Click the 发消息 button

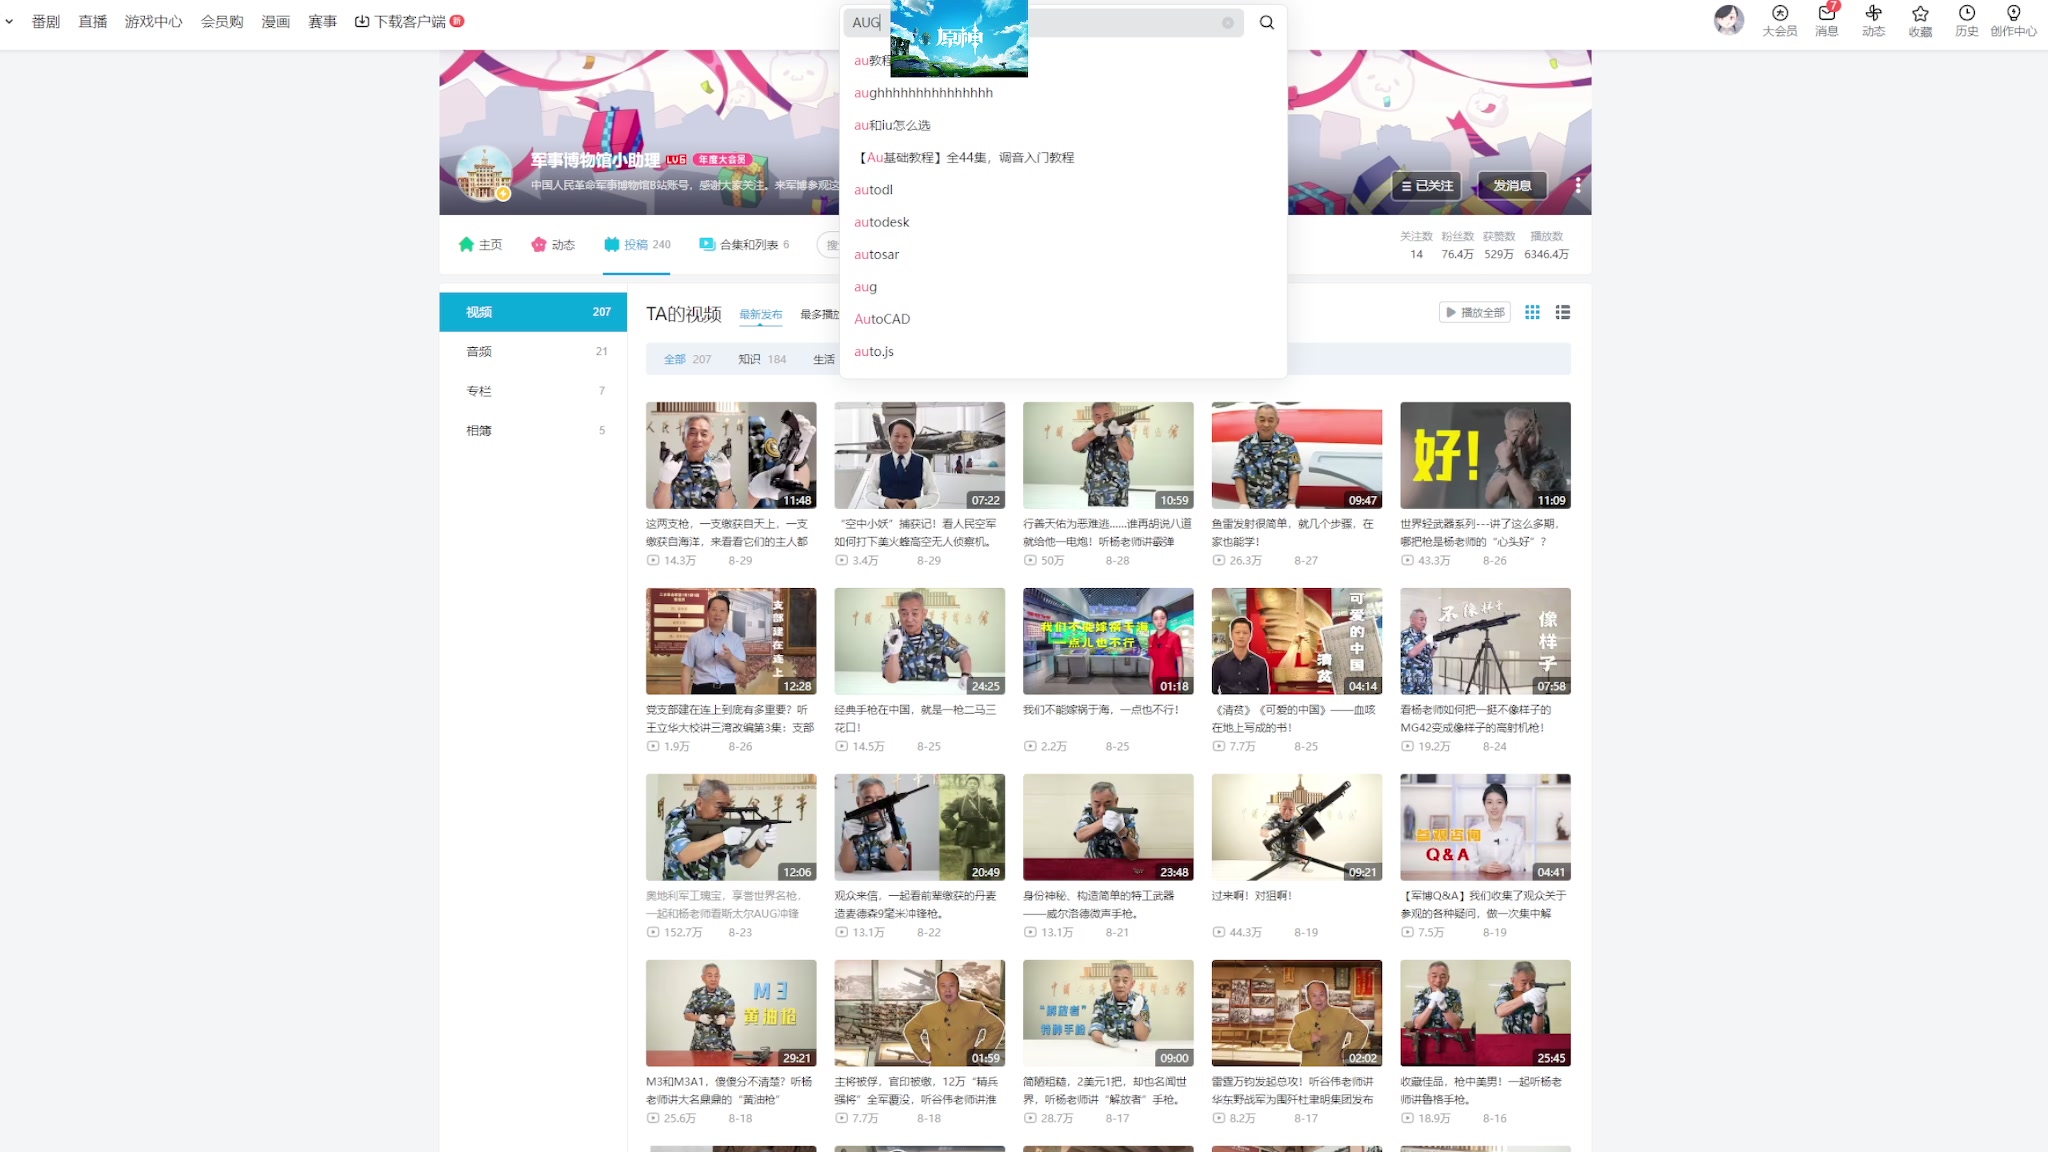tap(1511, 186)
